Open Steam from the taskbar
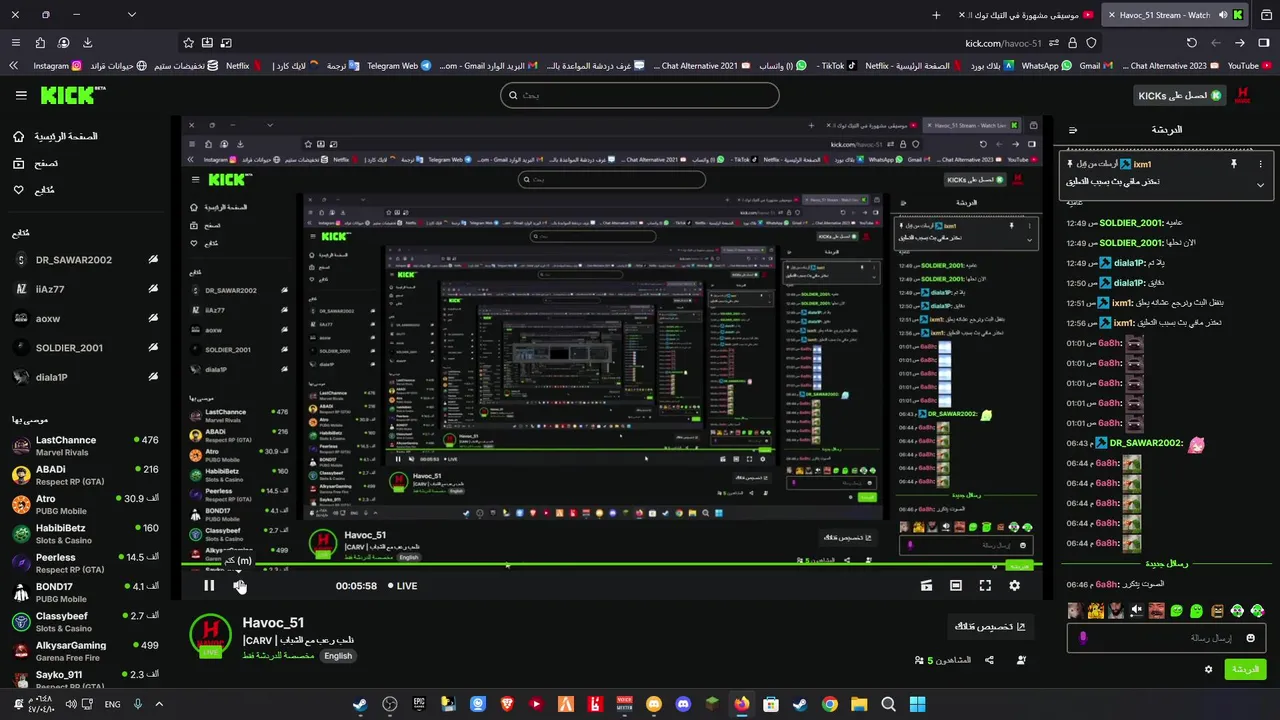Image resolution: width=1280 pixels, height=720 pixels. click(x=360, y=704)
